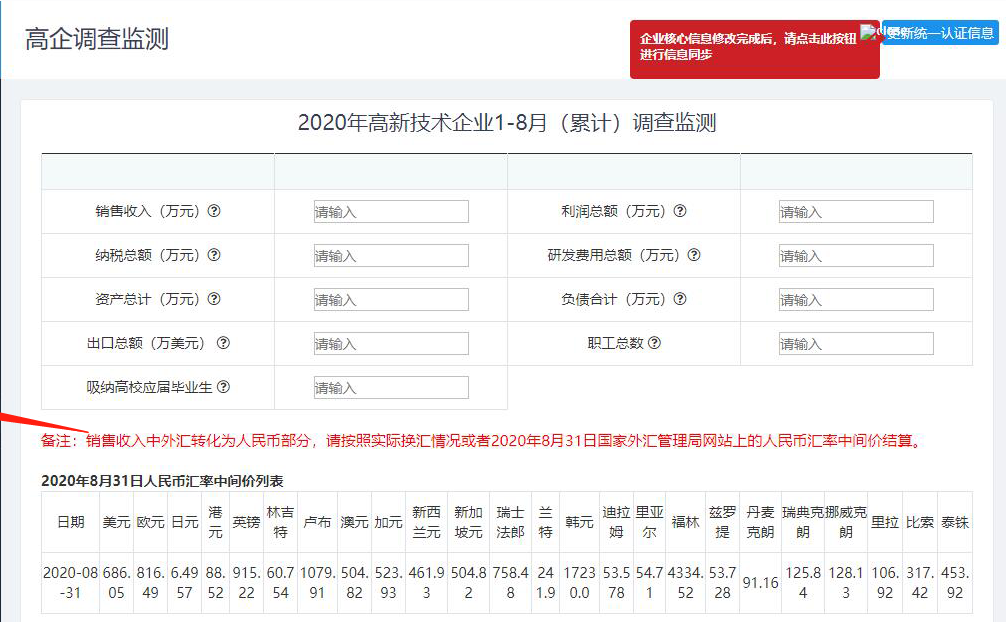Click help icon next to 利润总额（万元）

680,211
